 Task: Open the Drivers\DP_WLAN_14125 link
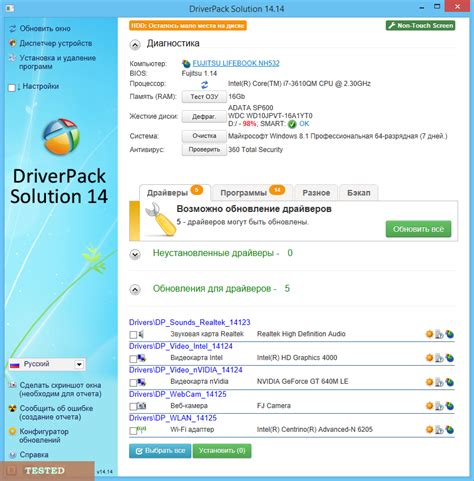click(173, 418)
